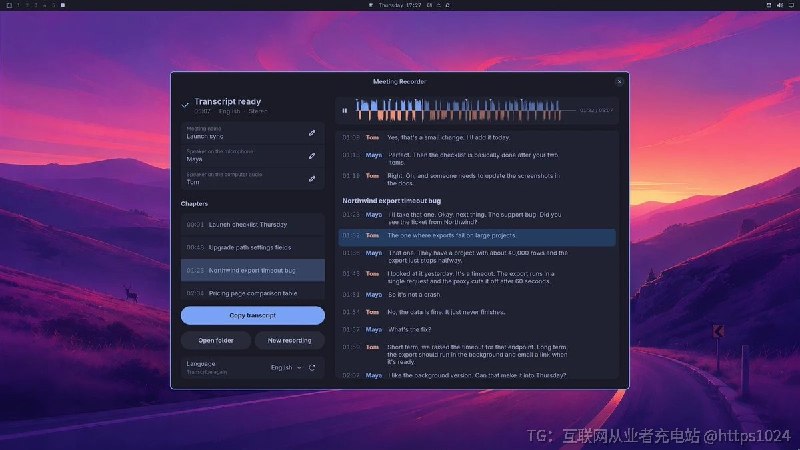Select line 'Yes, that's a small change'
This screenshot has height=450, width=800.
pos(477,138)
